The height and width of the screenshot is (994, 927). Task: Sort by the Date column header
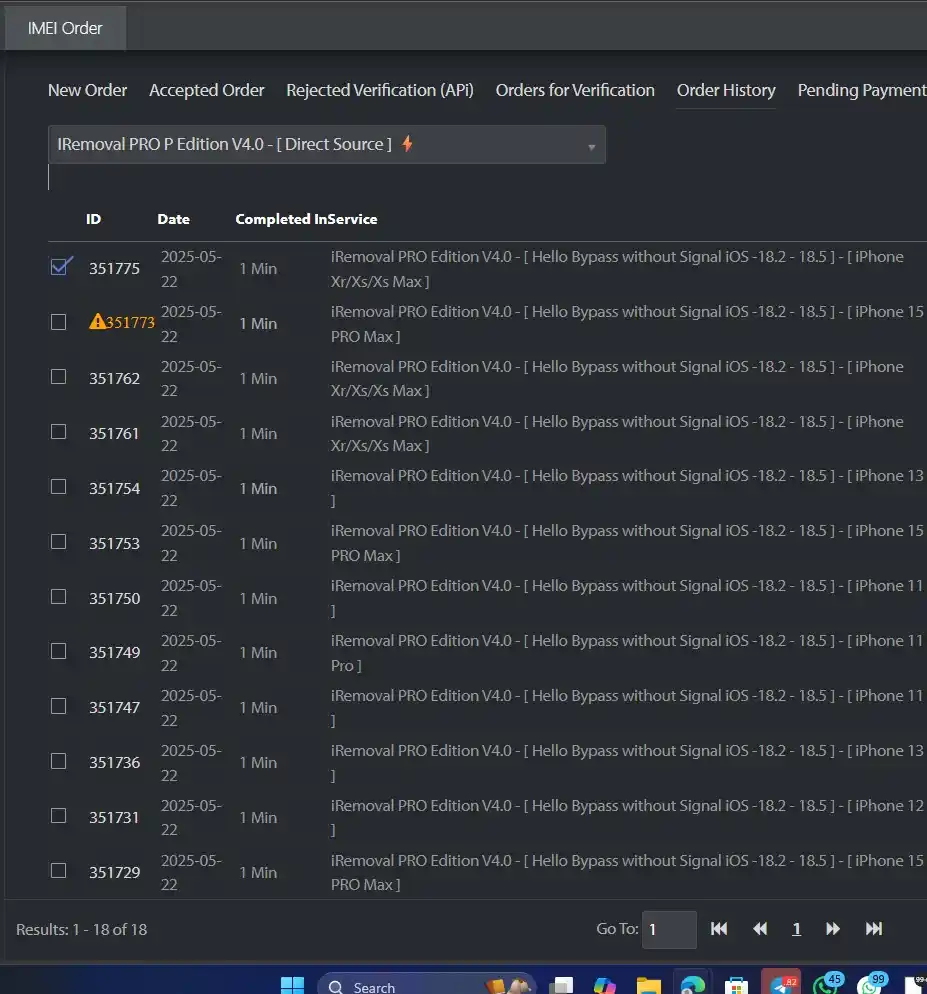click(174, 219)
